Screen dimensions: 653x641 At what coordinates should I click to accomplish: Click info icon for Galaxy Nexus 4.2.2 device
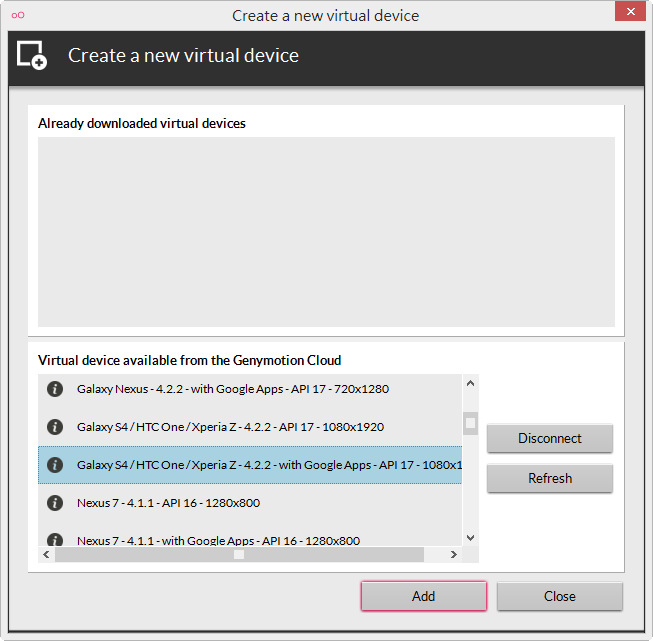tap(55, 389)
